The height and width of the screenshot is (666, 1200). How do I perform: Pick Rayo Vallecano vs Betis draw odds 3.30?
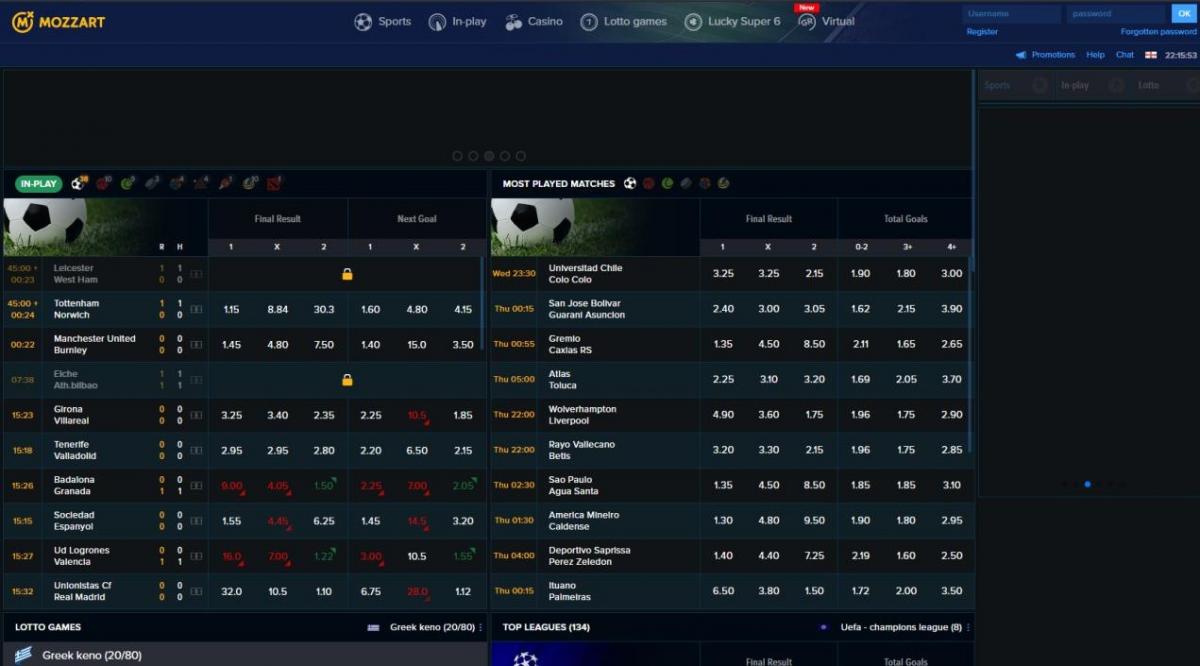click(768, 450)
